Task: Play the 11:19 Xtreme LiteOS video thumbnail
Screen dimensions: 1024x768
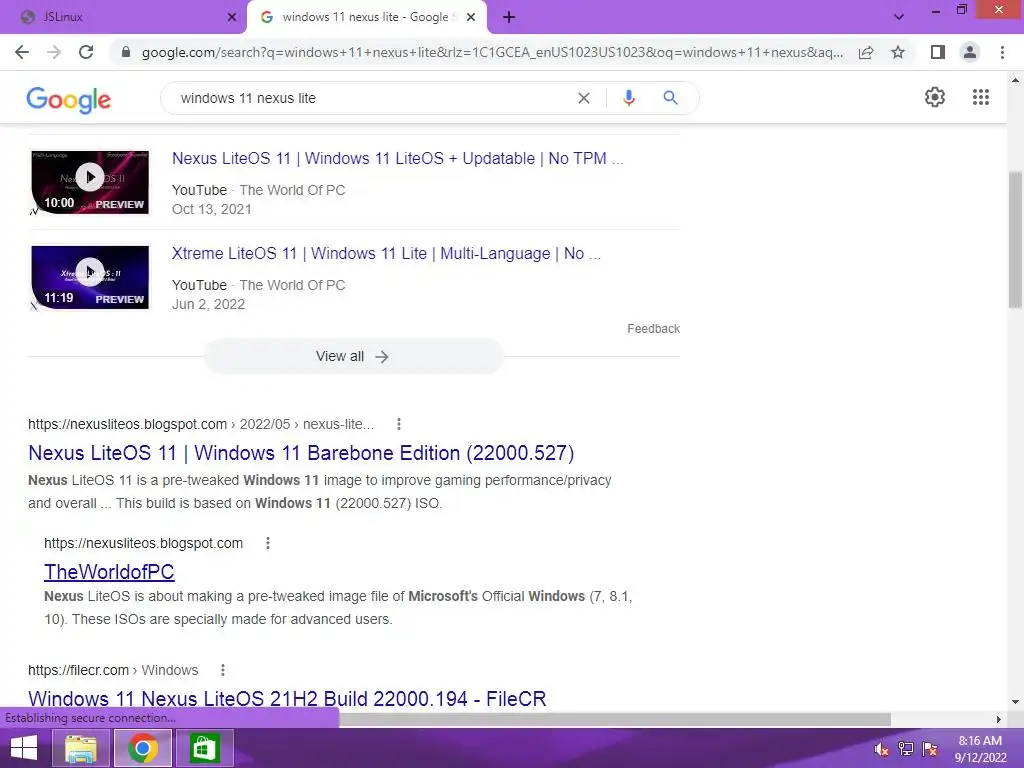Action: pos(90,277)
